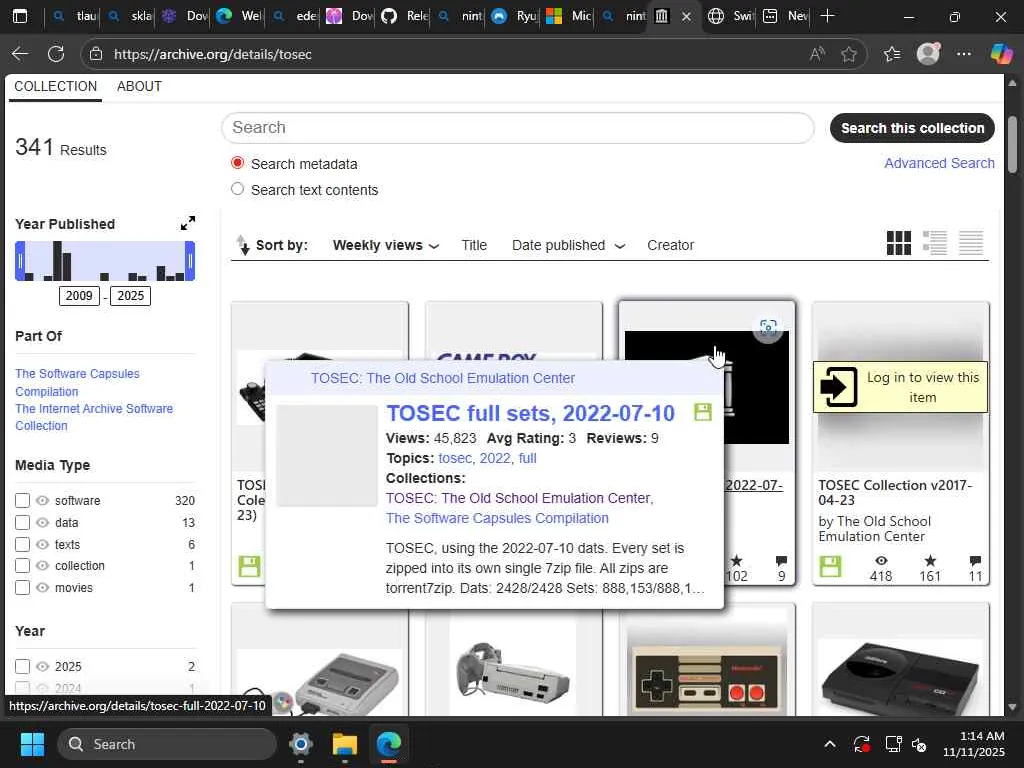Open TOSEC full sets, 2022-07-10 title link
The image size is (1024, 768).
pyautogui.click(x=530, y=413)
